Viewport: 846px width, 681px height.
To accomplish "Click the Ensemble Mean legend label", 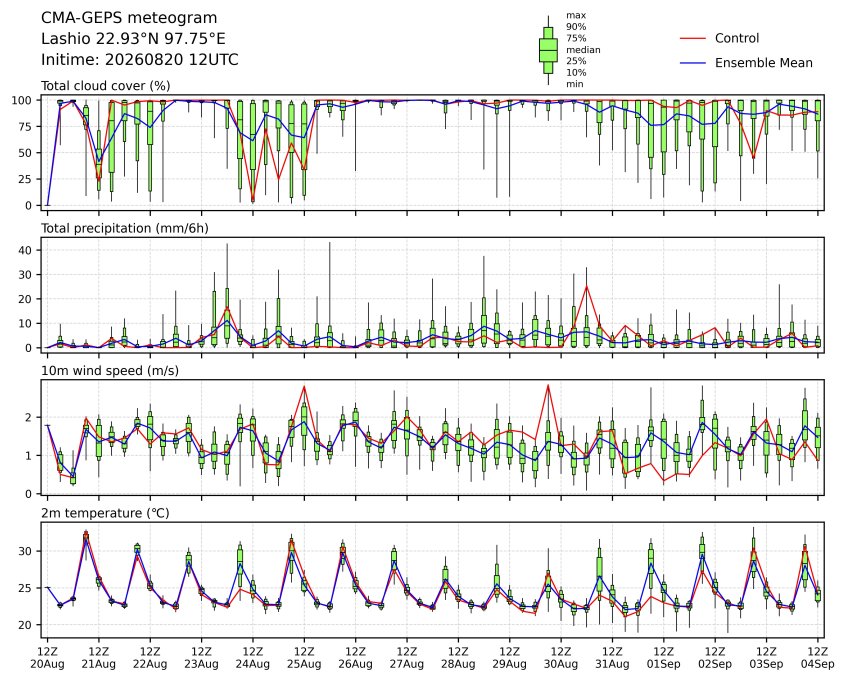I will point(763,63).
